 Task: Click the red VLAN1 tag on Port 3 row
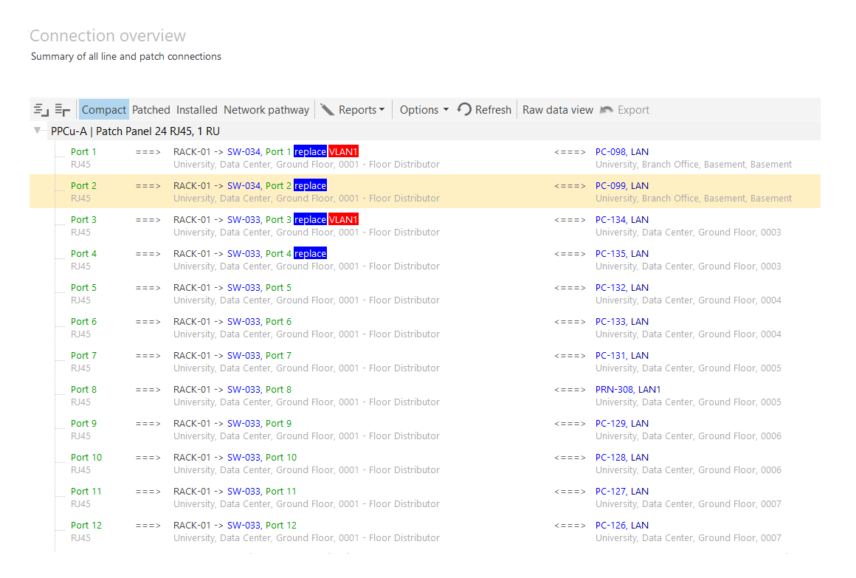[x=343, y=219]
